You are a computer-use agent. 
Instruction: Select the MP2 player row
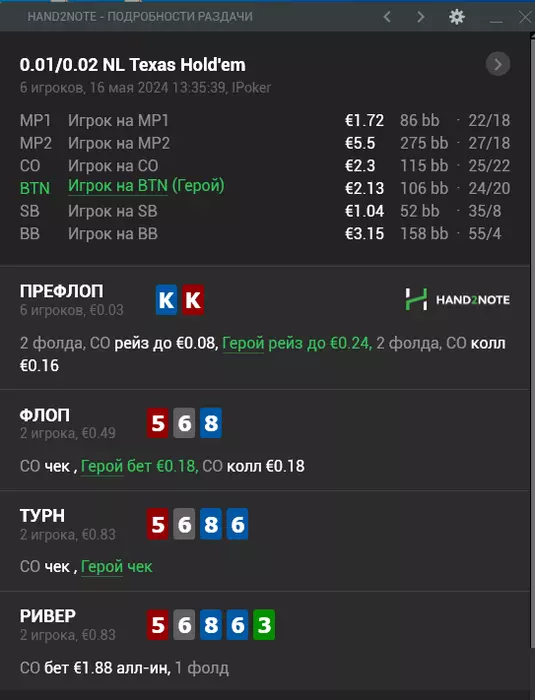[265, 143]
